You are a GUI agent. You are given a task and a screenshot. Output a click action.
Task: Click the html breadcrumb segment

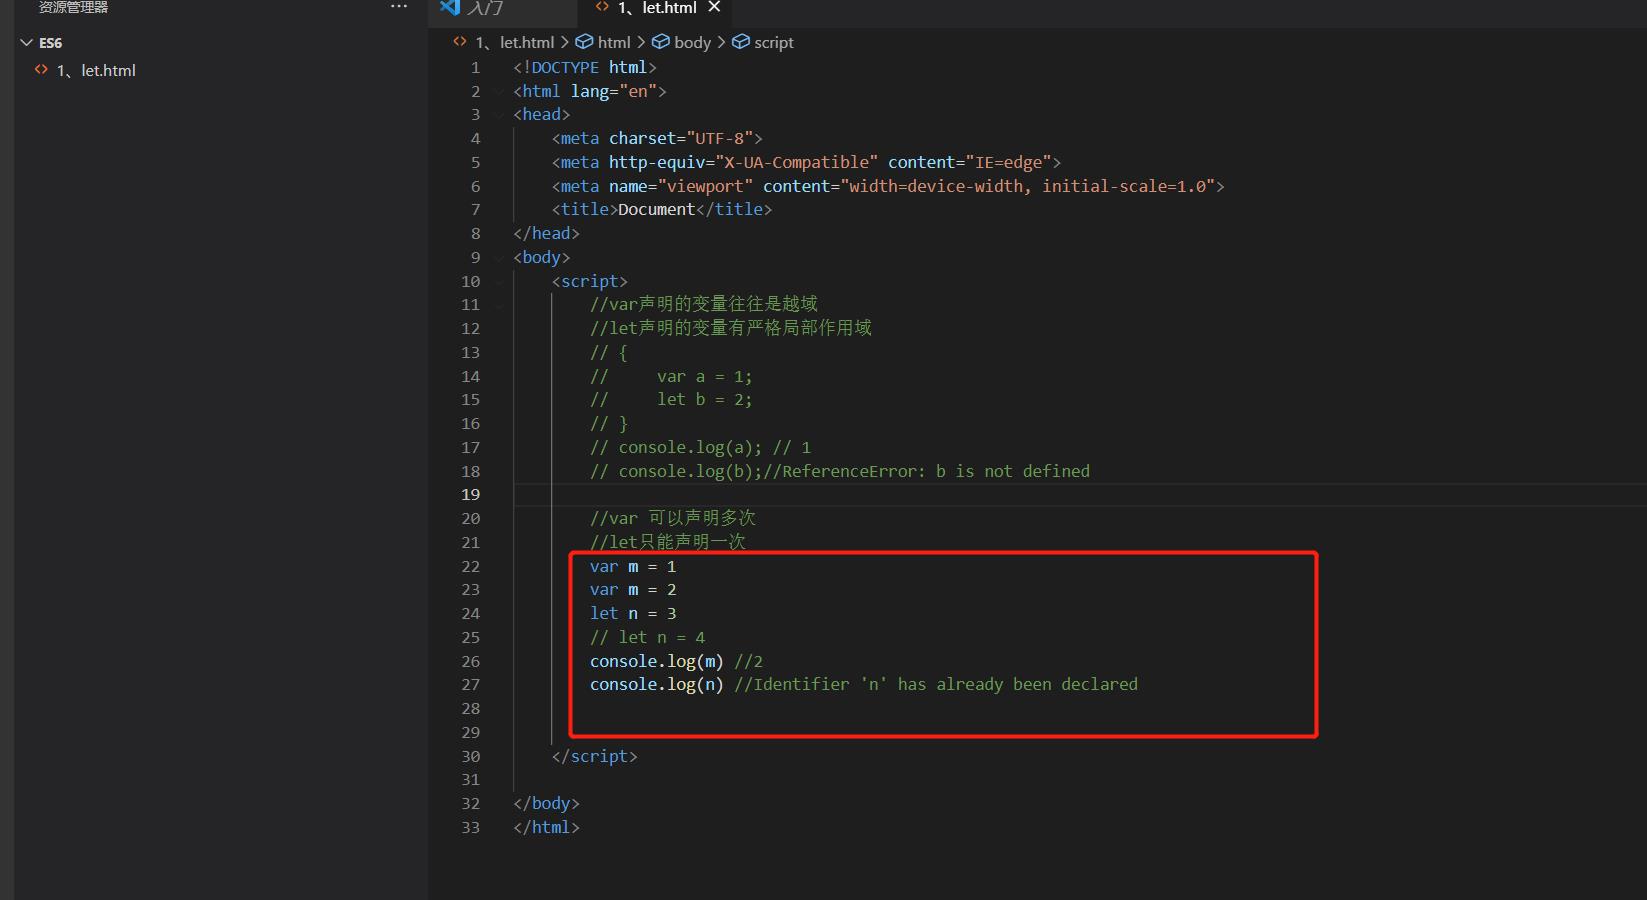click(x=614, y=42)
